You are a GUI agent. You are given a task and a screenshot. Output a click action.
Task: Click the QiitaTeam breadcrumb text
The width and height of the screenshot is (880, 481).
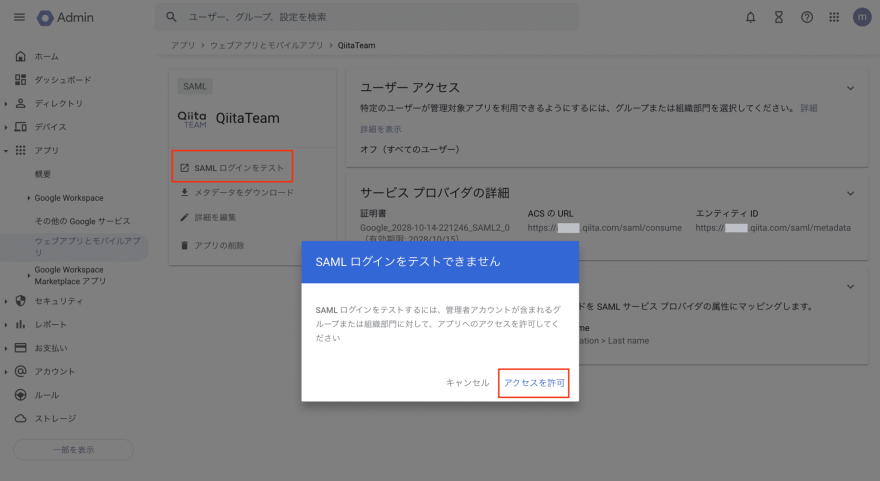pos(356,45)
